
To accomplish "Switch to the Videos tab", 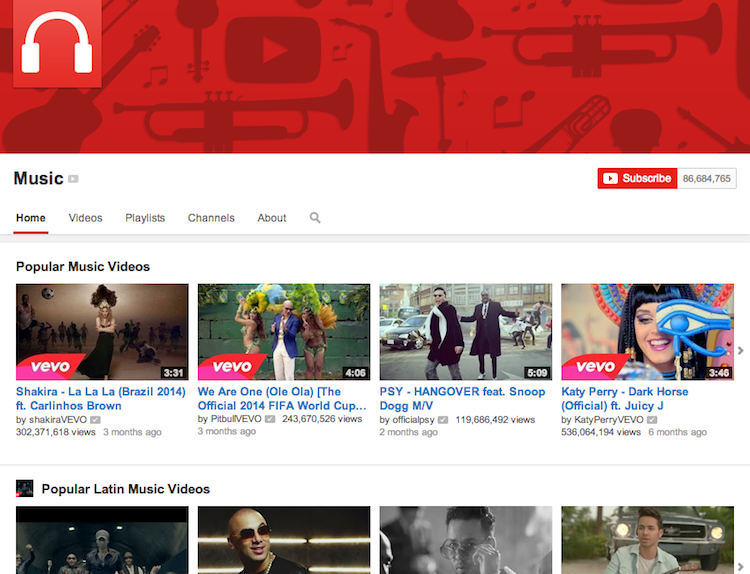I will point(85,218).
